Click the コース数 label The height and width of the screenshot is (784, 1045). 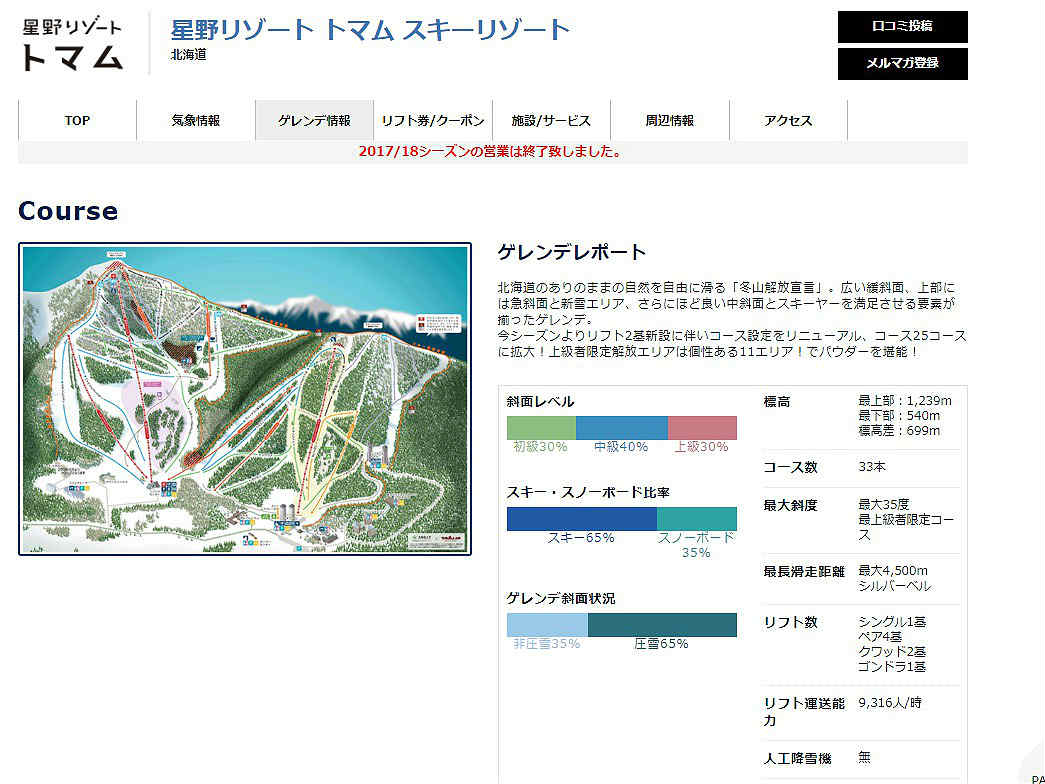790,467
